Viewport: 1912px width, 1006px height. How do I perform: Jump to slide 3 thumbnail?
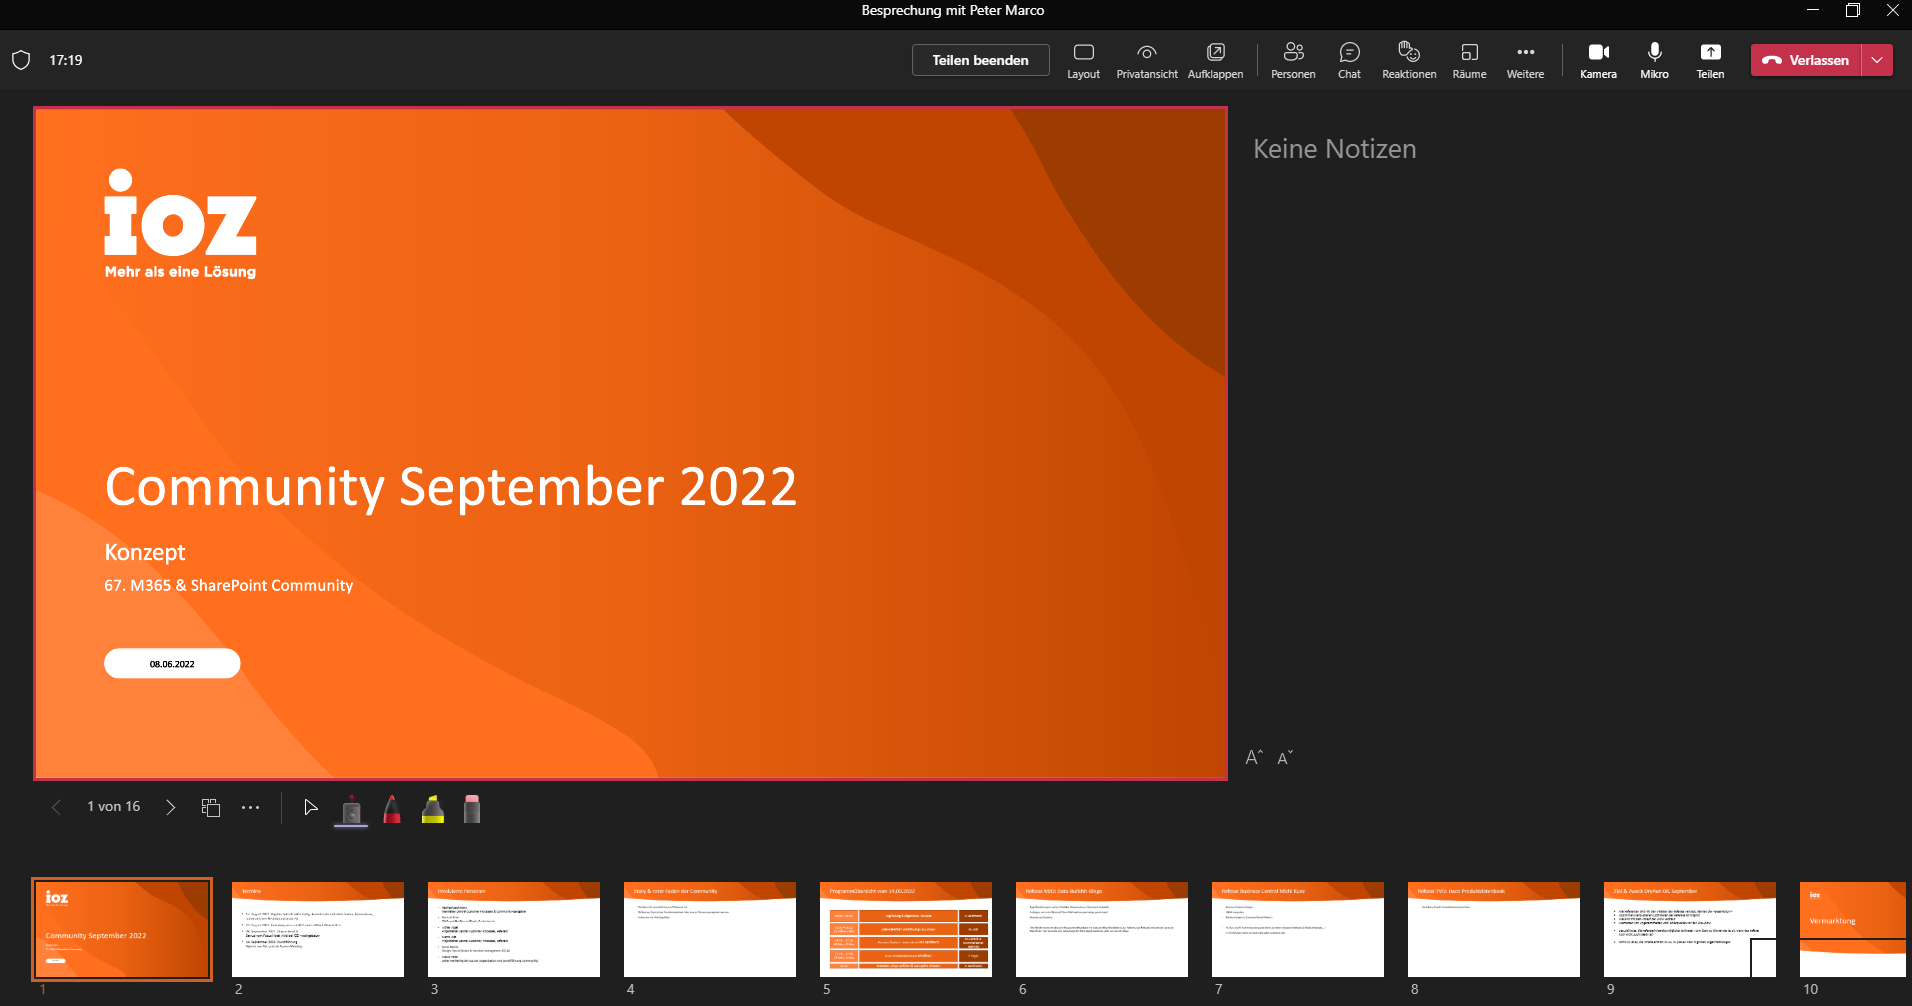(x=514, y=929)
